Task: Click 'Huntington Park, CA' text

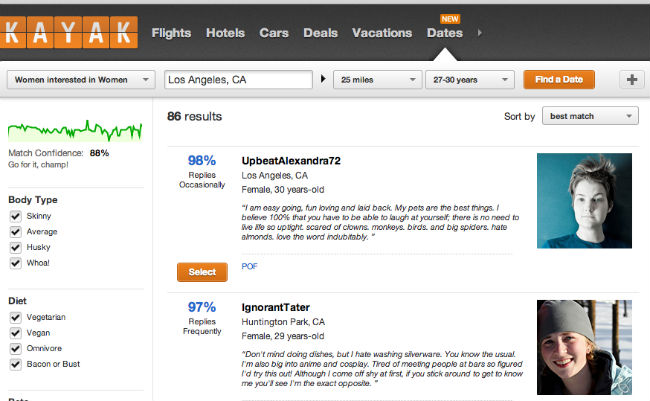Action: pyautogui.click(x=283, y=322)
